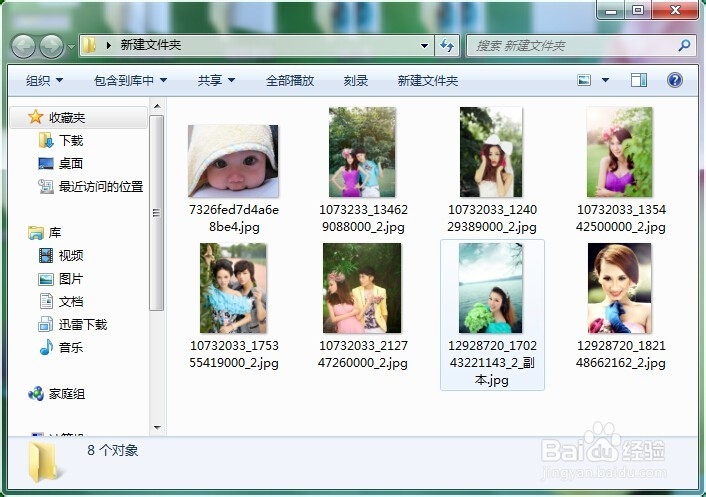Go back with the Back arrow button

point(23,46)
